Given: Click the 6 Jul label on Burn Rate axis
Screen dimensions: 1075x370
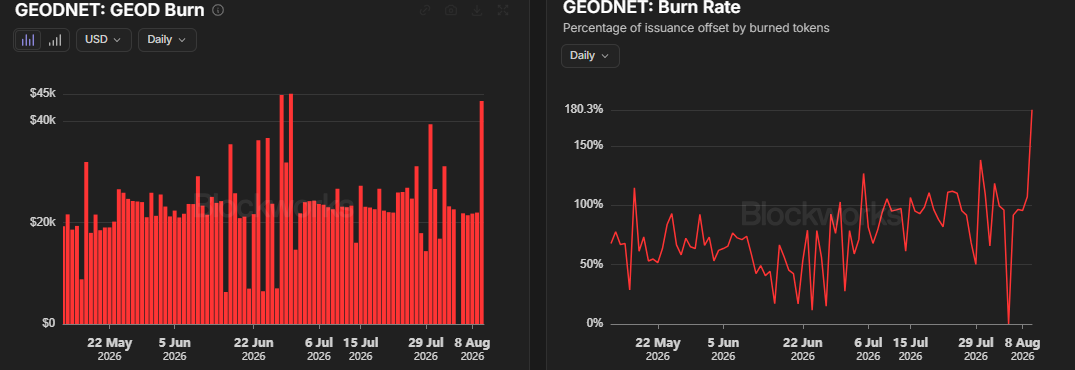Looking at the screenshot, I should pyautogui.click(x=869, y=343).
